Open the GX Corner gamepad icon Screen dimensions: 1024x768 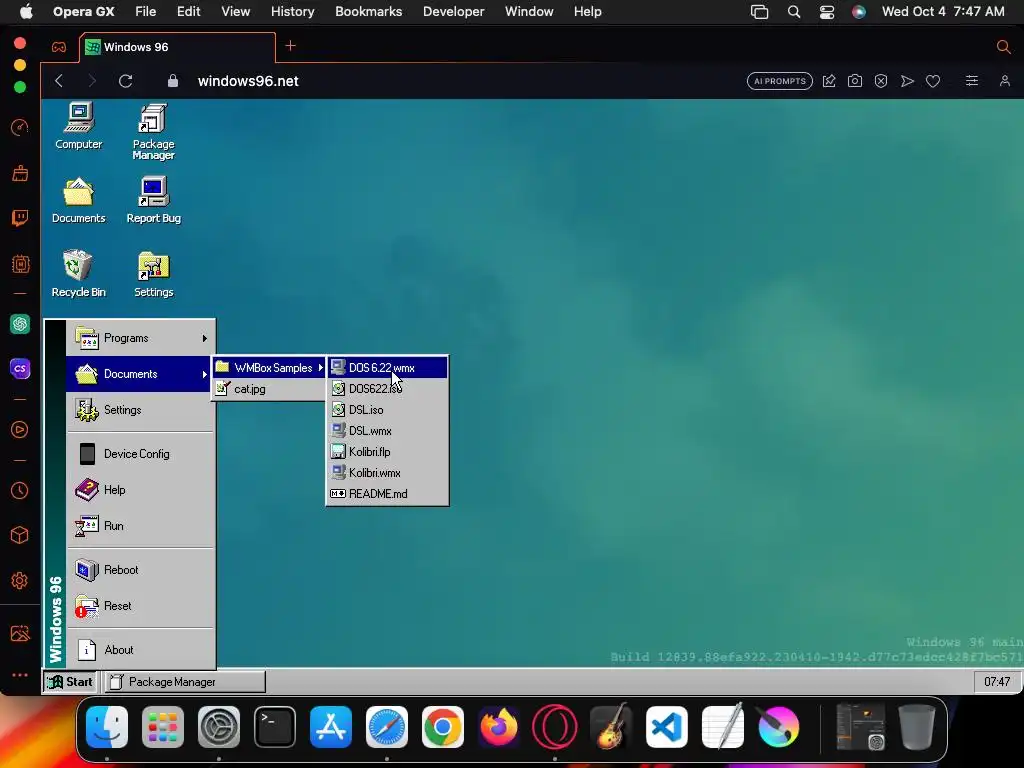tap(59, 47)
